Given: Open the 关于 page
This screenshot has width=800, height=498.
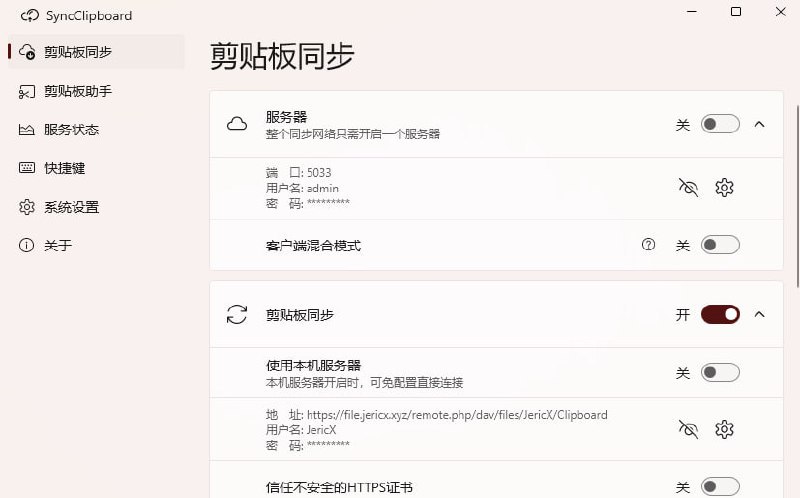Looking at the screenshot, I should point(96,245).
